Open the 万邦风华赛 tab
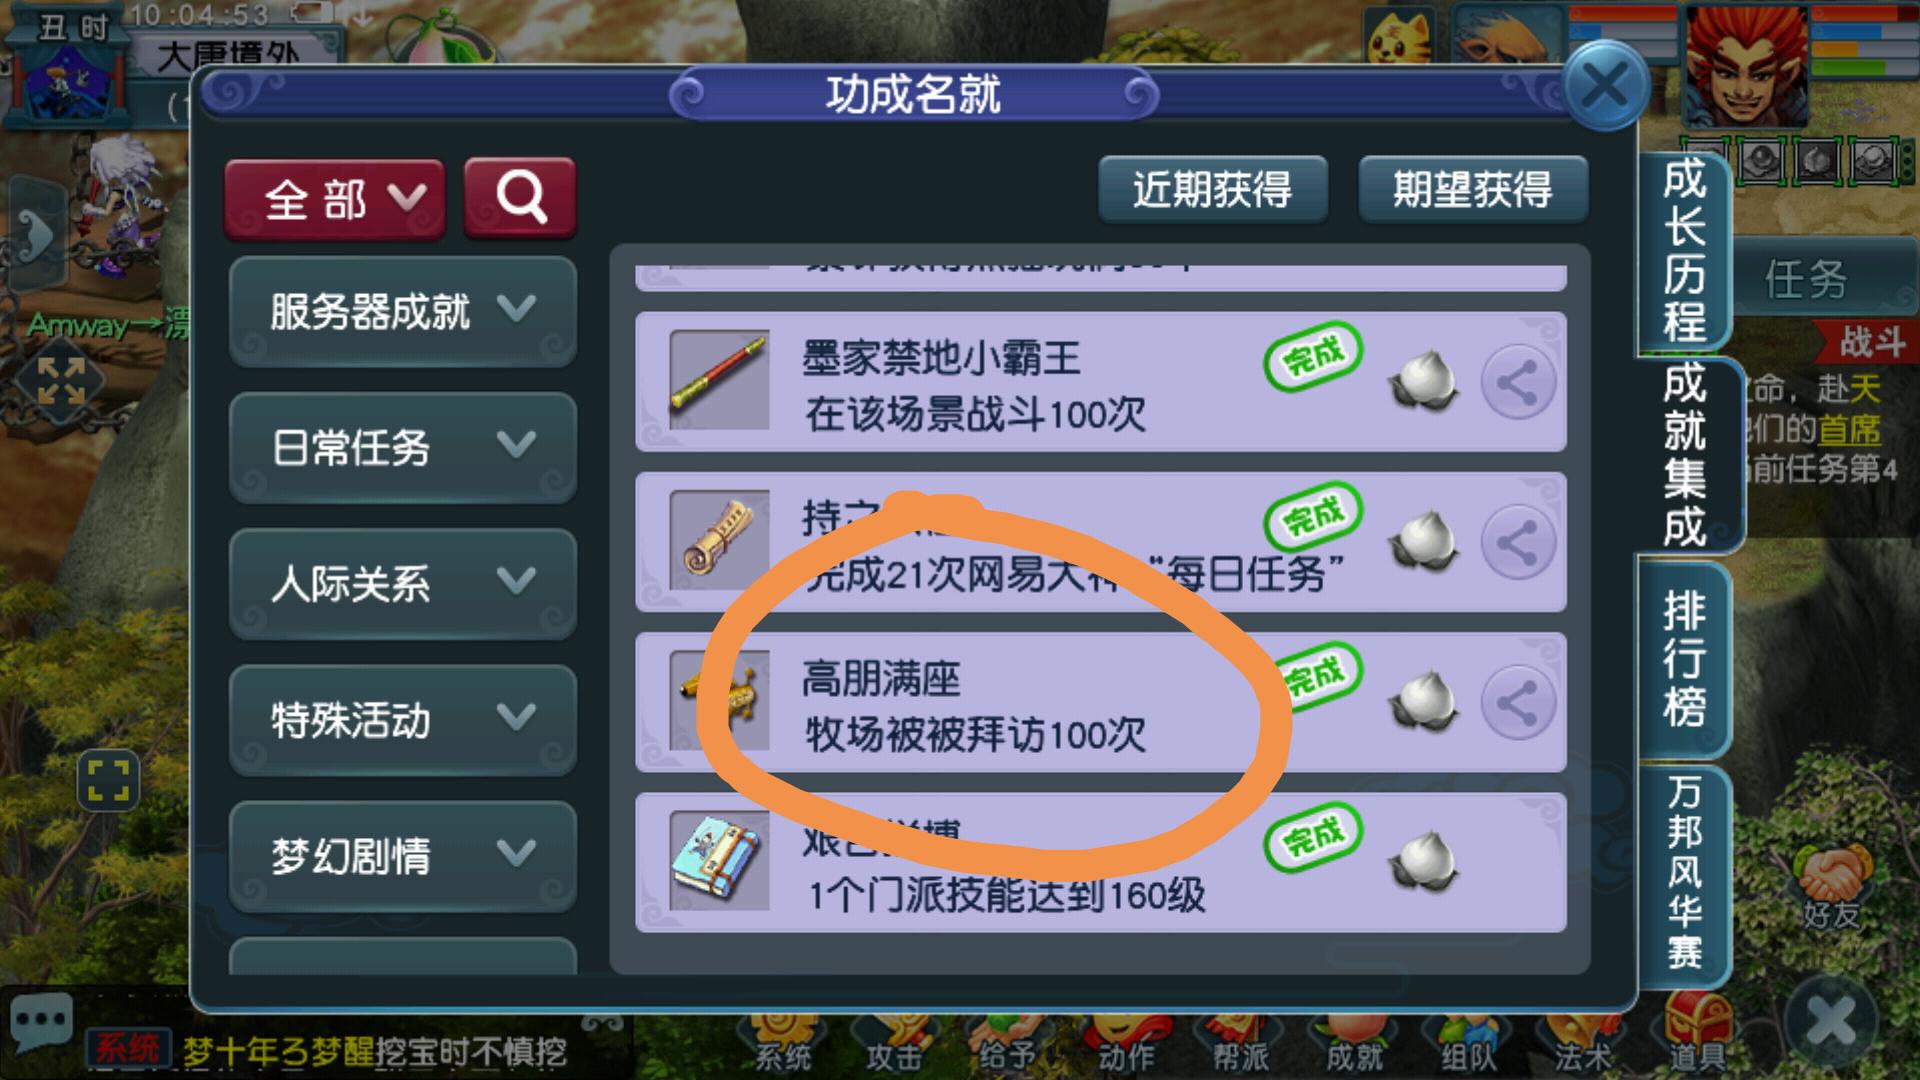This screenshot has height=1080, width=1920. pyautogui.click(x=1684, y=872)
